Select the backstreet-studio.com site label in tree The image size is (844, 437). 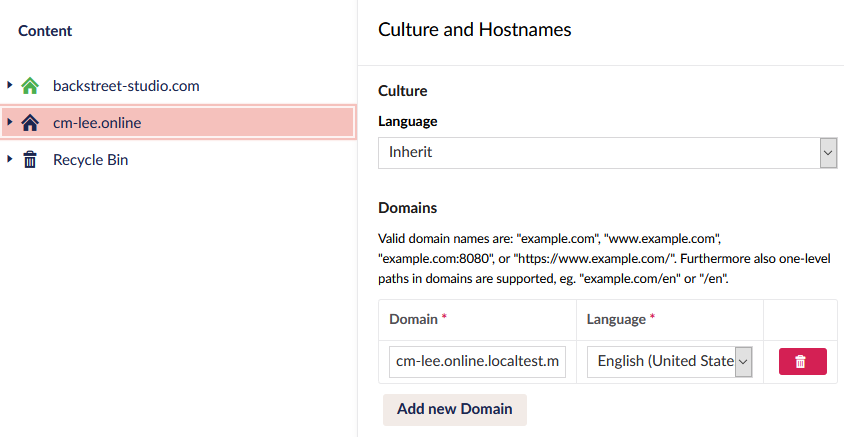point(126,86)
